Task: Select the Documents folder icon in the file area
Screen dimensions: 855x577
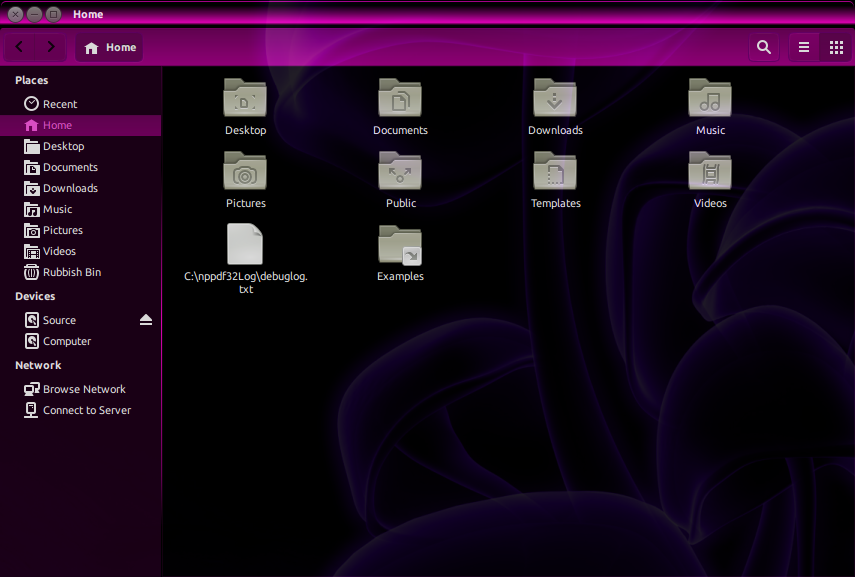Action: [x=400, y=98]
